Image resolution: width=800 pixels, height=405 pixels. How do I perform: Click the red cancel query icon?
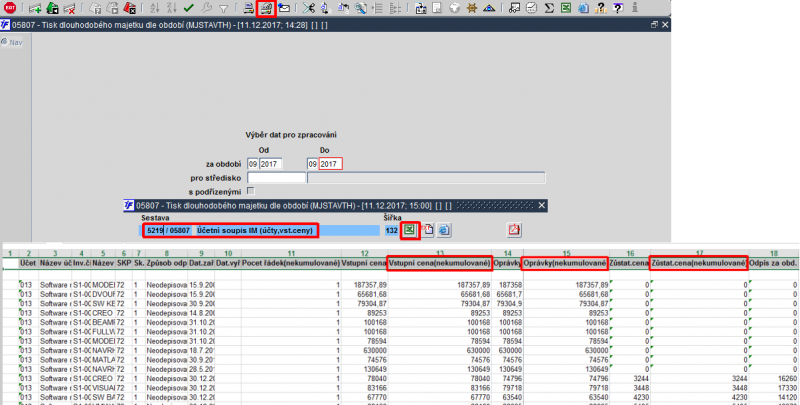130,8
